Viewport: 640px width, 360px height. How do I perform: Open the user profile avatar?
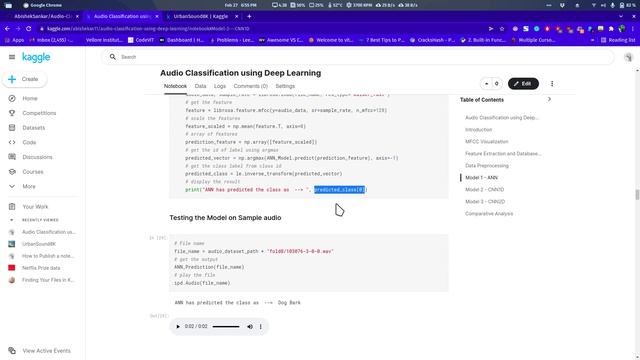tap(628, 58)
